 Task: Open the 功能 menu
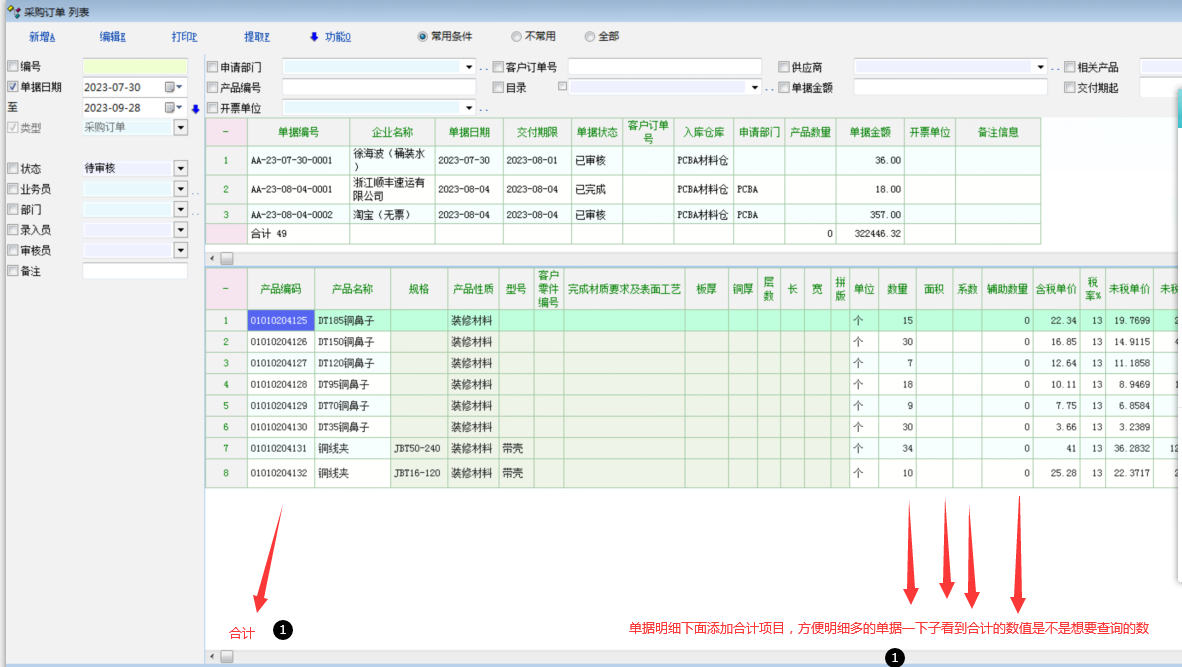click(x=330, y=37)
